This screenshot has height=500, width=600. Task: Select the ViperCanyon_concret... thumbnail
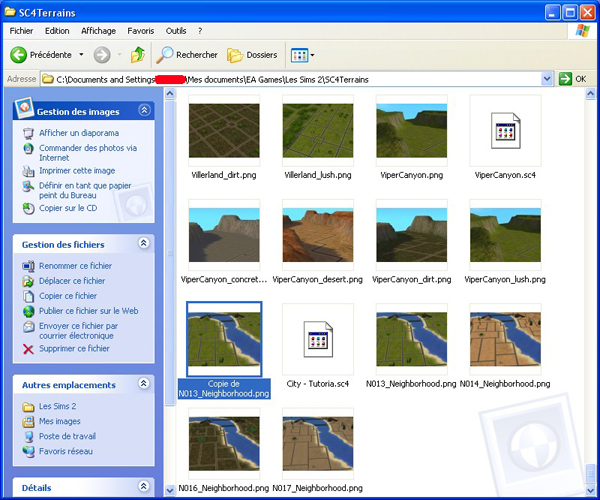[224, 235]
